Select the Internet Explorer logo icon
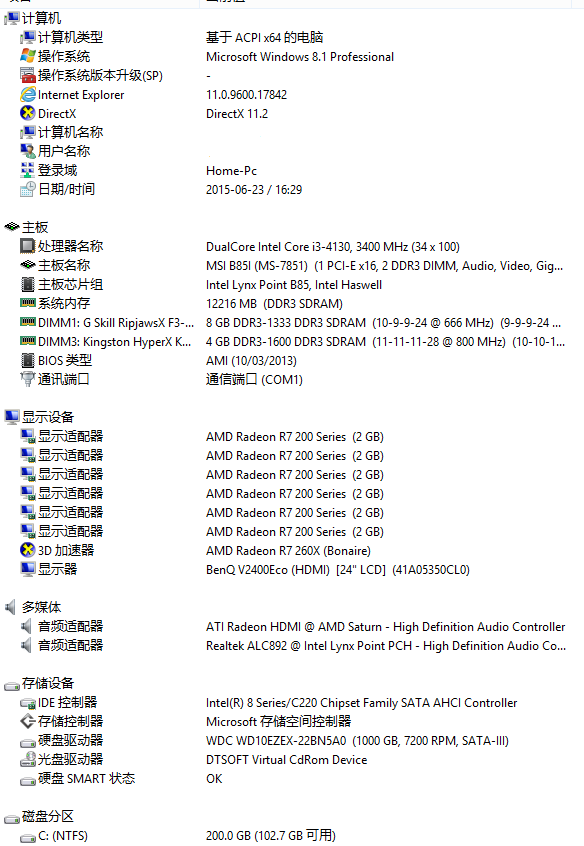This screenshot has width=584, height=846. pyautogui.click(x=28, y=94)
